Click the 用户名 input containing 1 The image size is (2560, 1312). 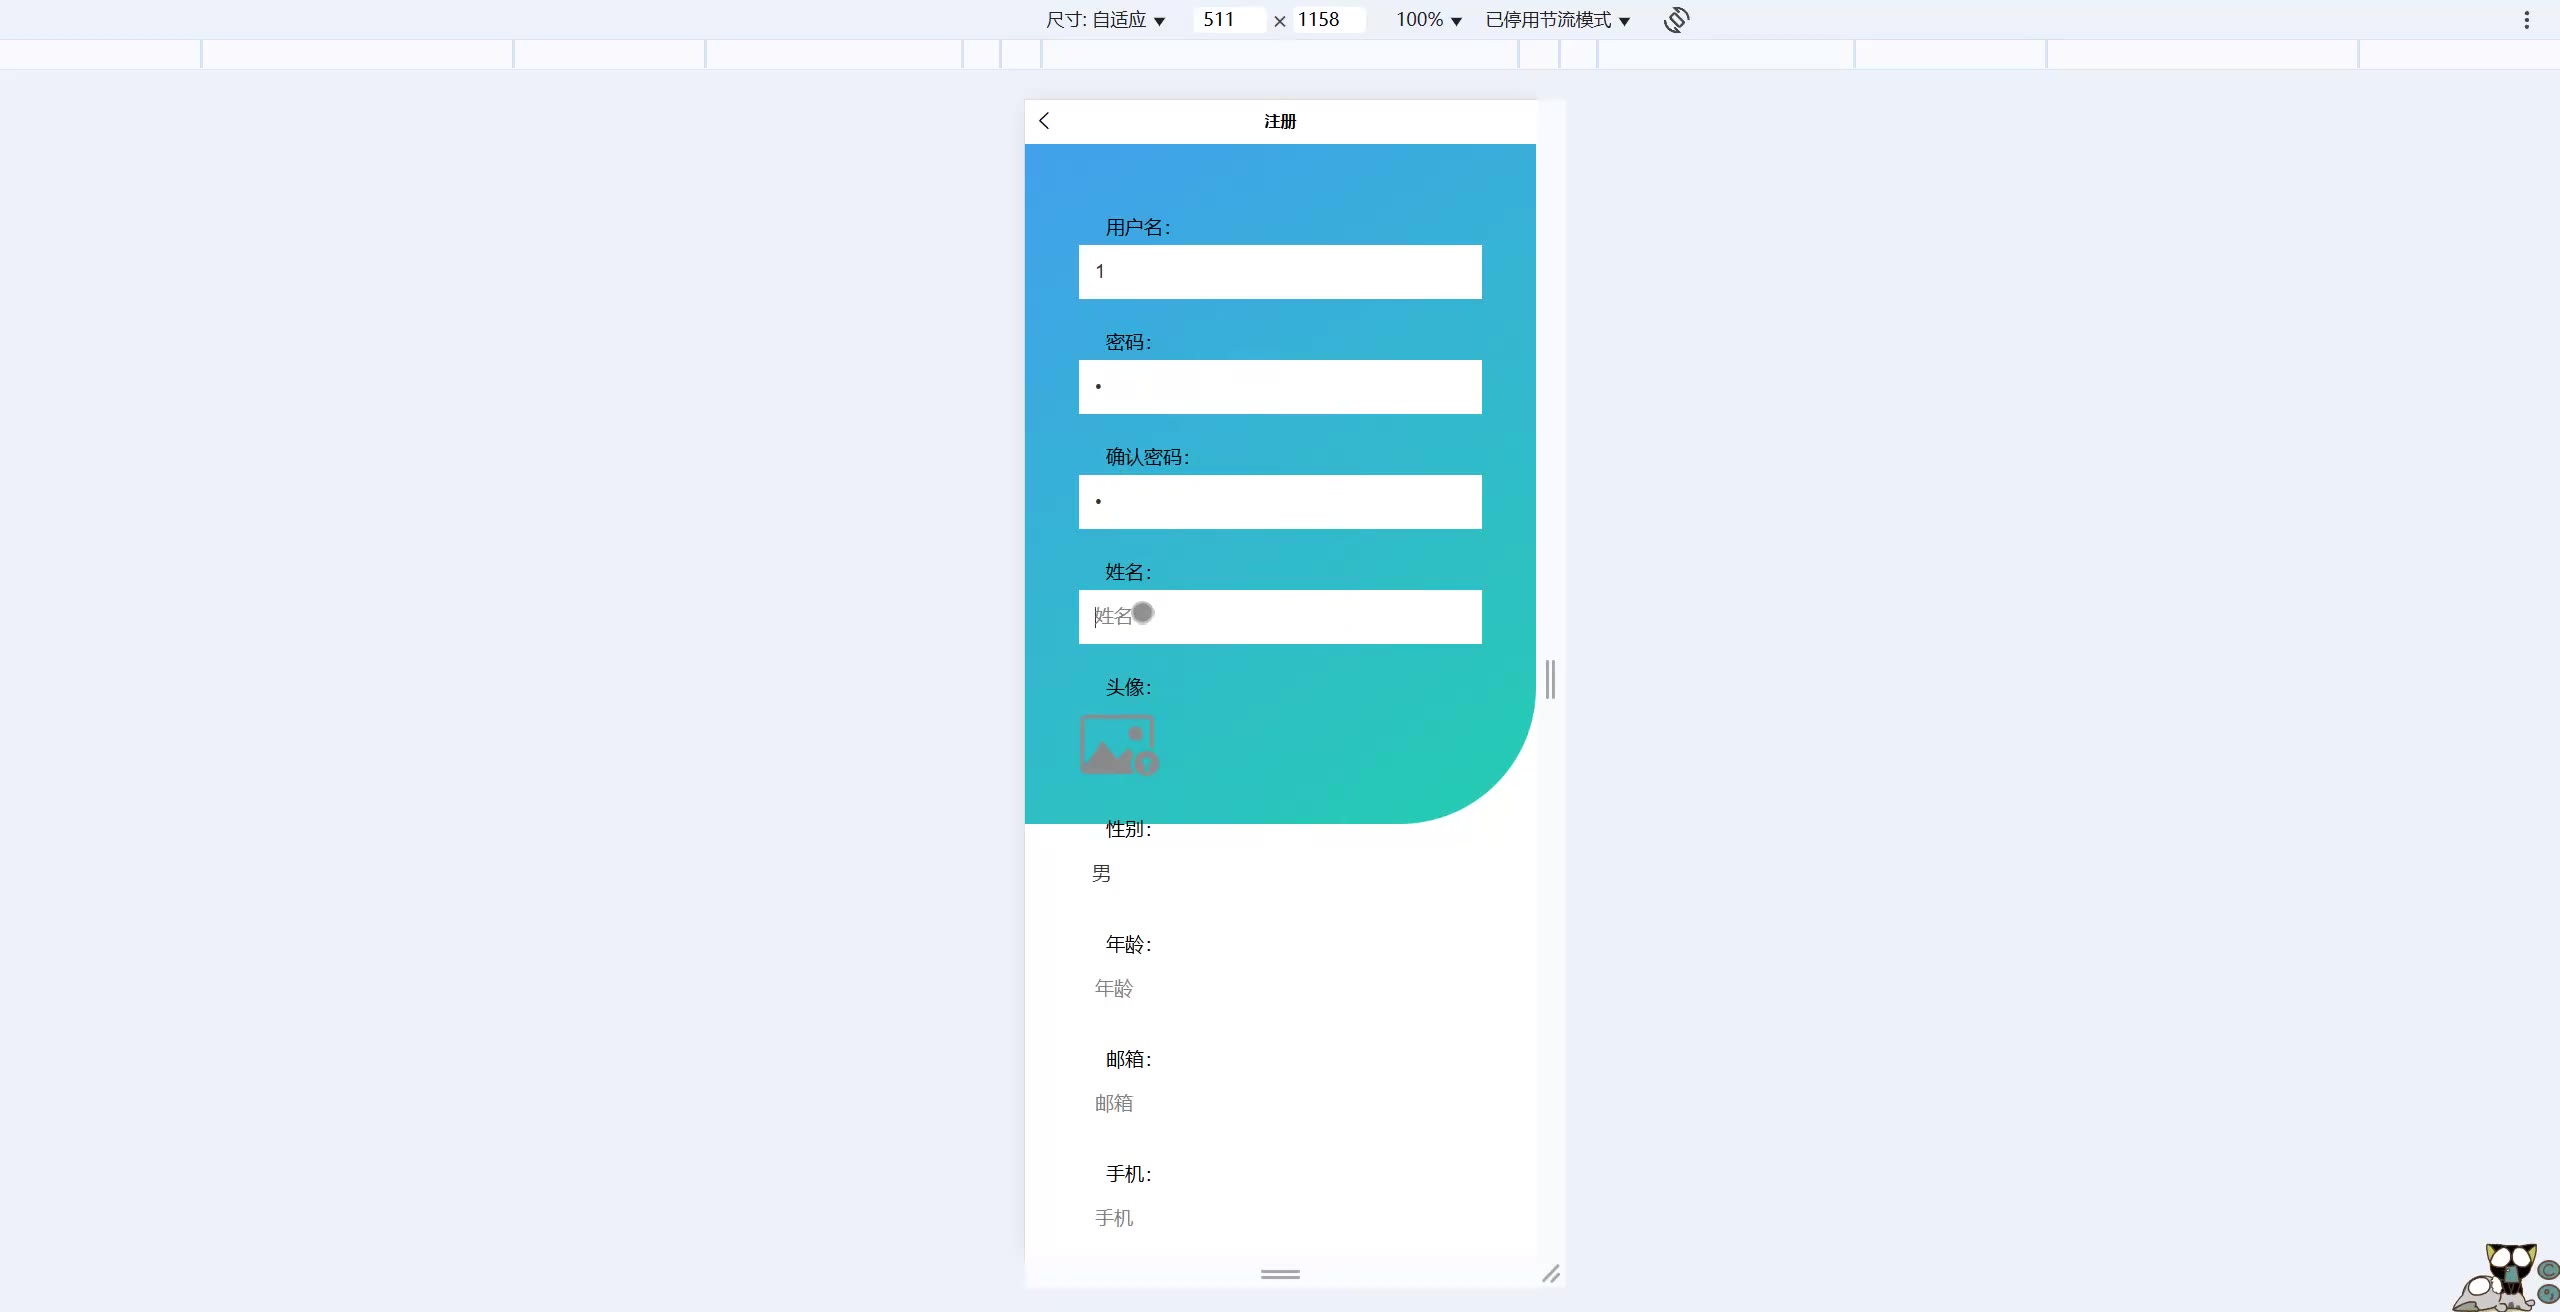[1280, 272]
